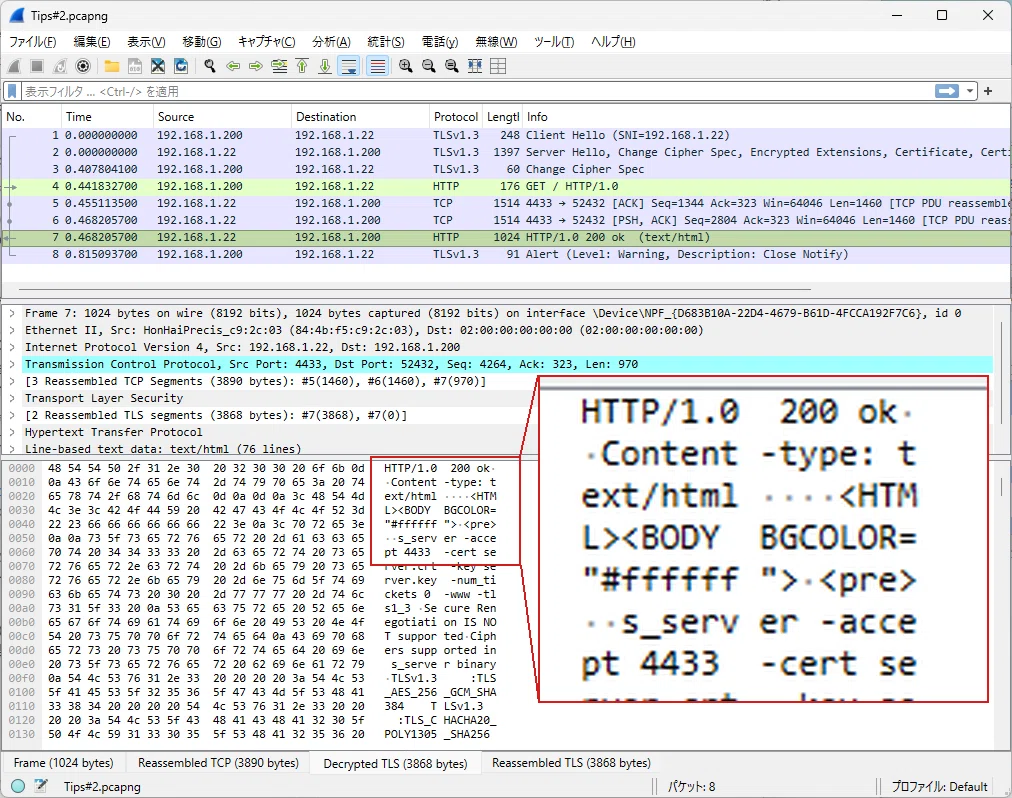Viewport: 1012px width, 798px height.
Task: Open capture options gear icon
Action: click(83, 66)
